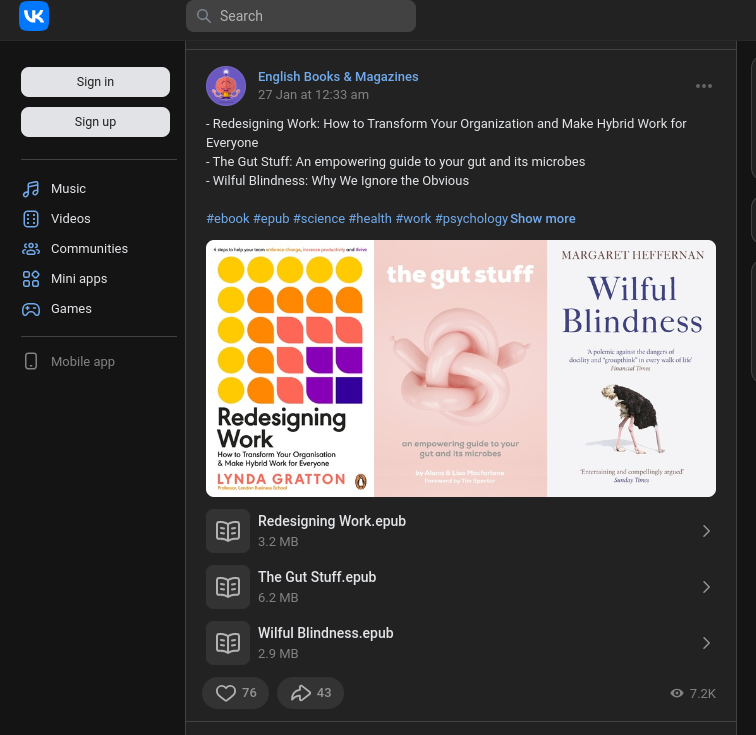The image size is (756, 735).
Task: Select Mobile app in the sidebar
Action: pos(83,361)
